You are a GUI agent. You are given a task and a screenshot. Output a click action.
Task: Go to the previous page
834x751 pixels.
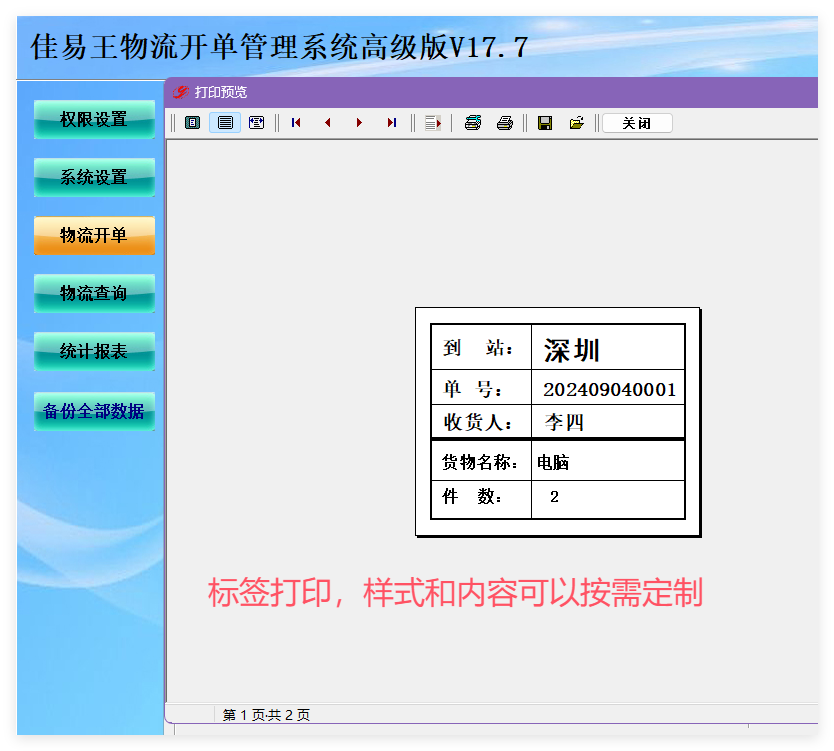click(328, 123)
